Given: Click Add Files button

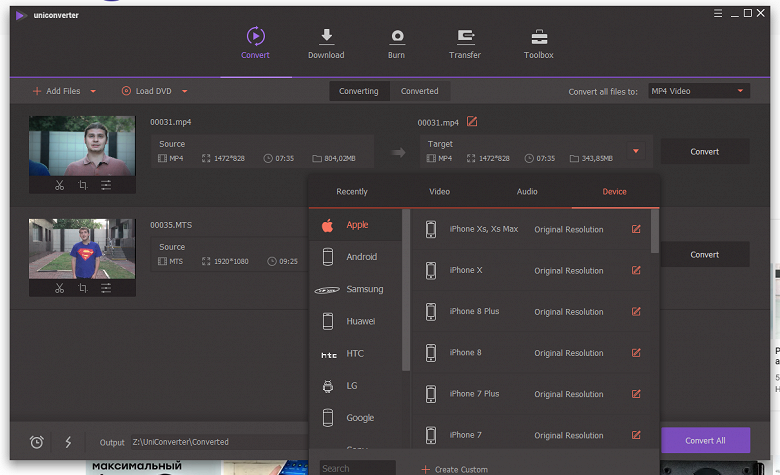Looking at the screenshot, I should coord(57,91).
